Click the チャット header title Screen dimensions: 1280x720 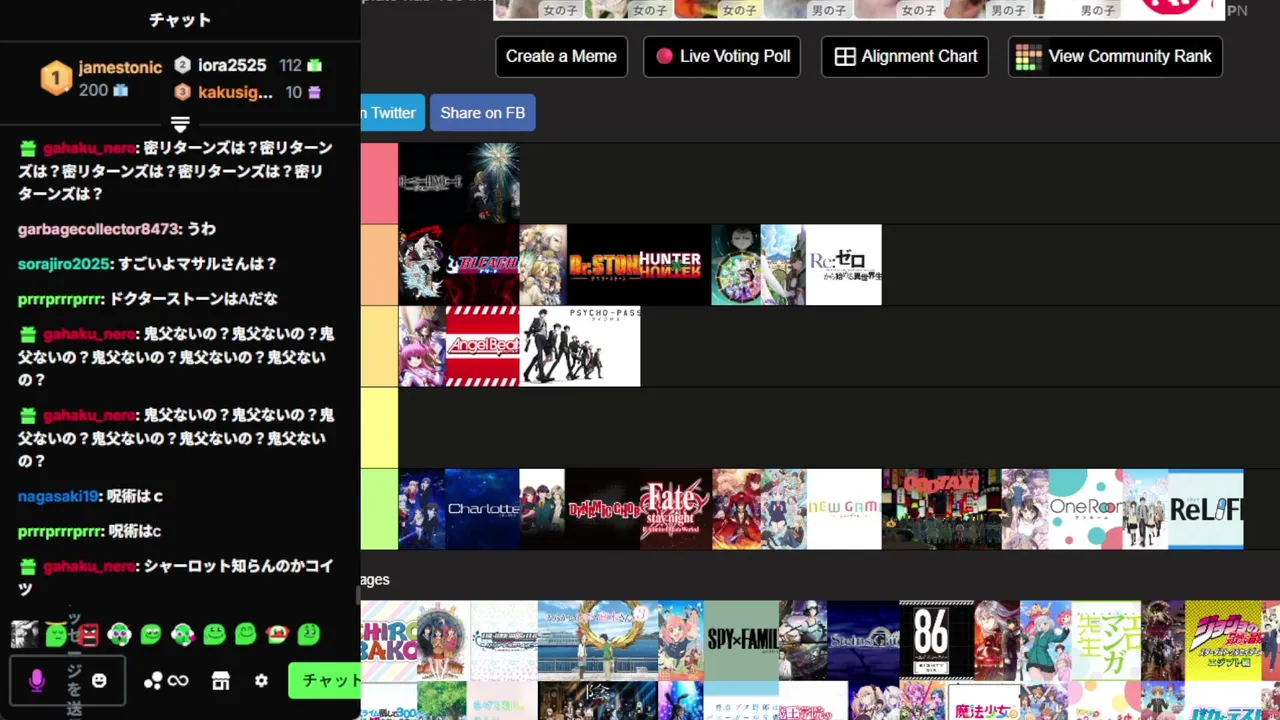(180, 20)
